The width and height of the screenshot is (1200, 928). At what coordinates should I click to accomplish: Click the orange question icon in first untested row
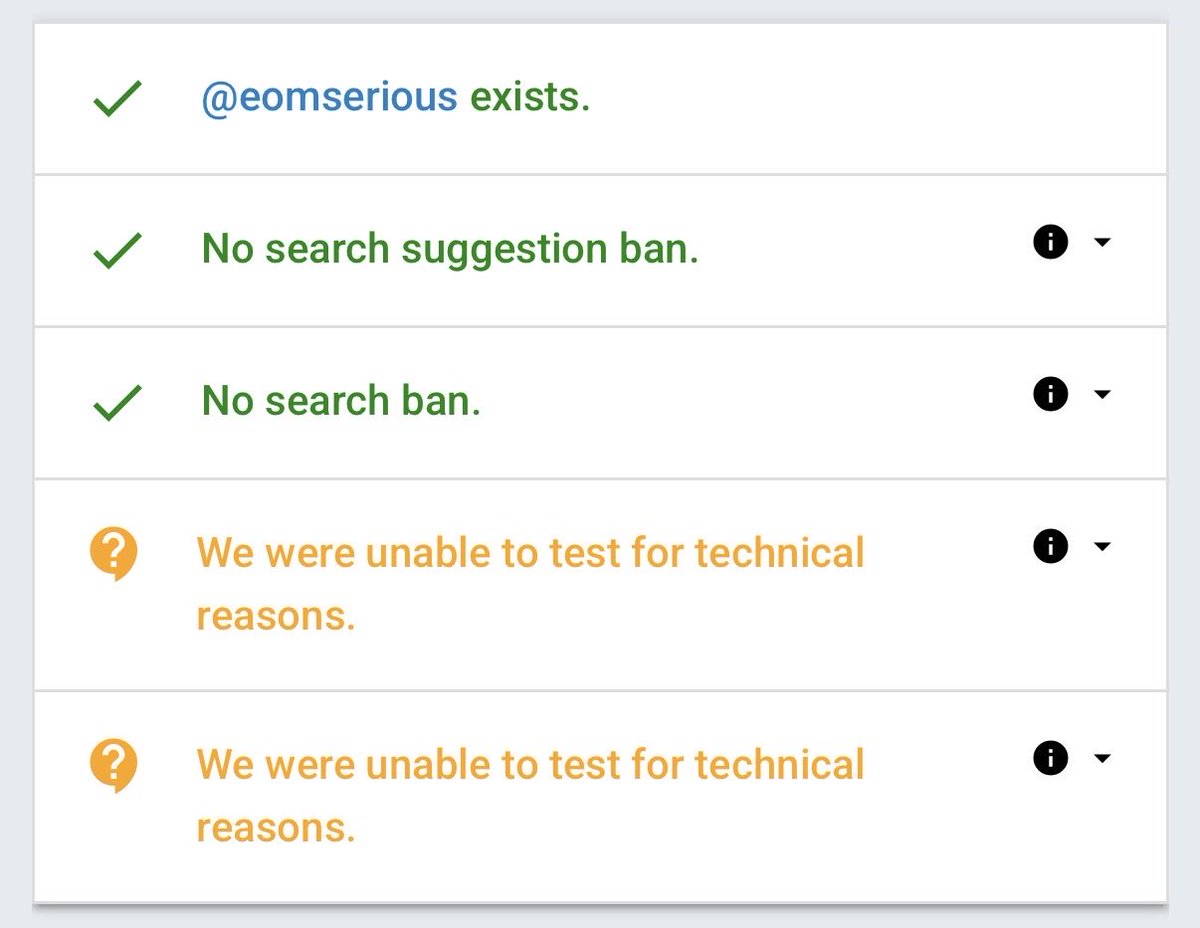point(113,553)
